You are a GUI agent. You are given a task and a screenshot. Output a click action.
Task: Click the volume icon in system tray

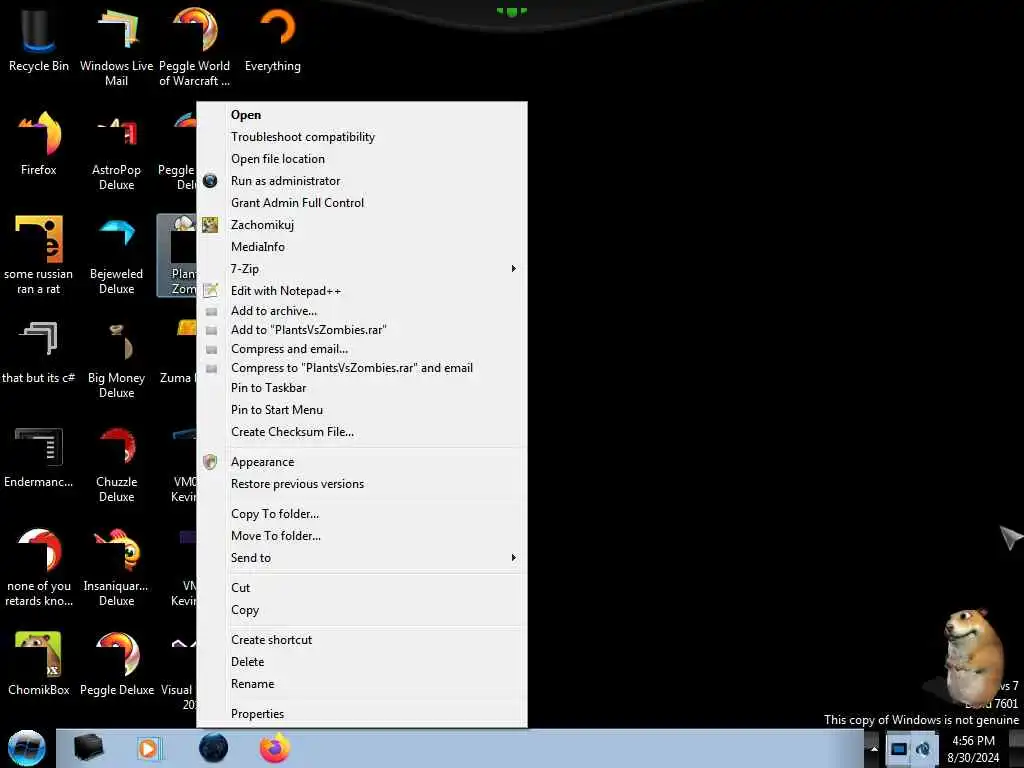coord(923,749)
